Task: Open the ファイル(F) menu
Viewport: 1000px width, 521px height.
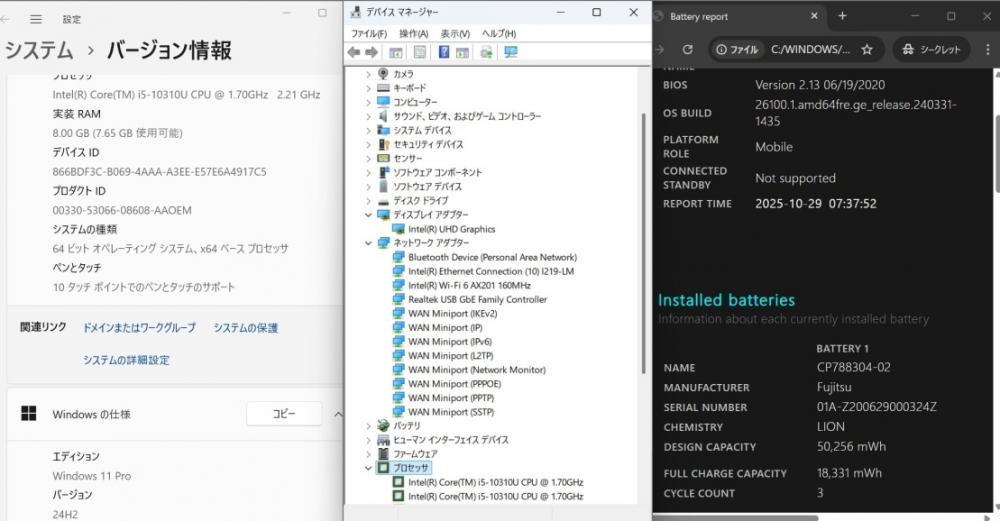Action: click(369, 33)
